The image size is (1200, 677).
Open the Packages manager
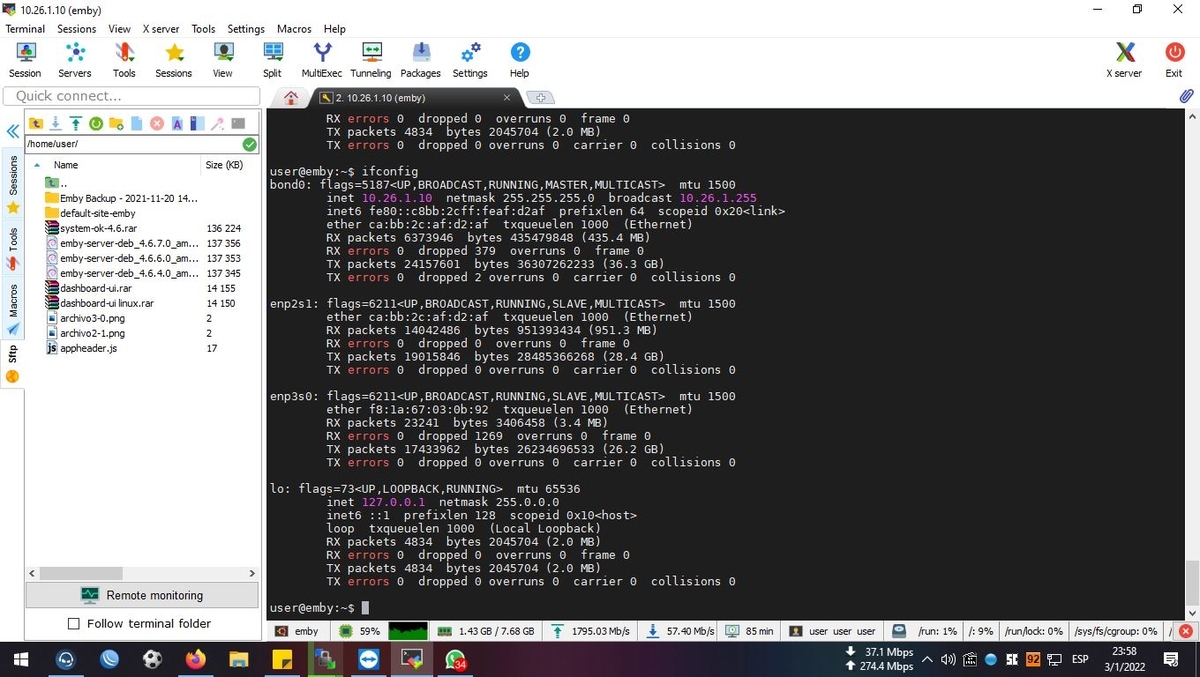pyautogui.click(x=421, y=60)
